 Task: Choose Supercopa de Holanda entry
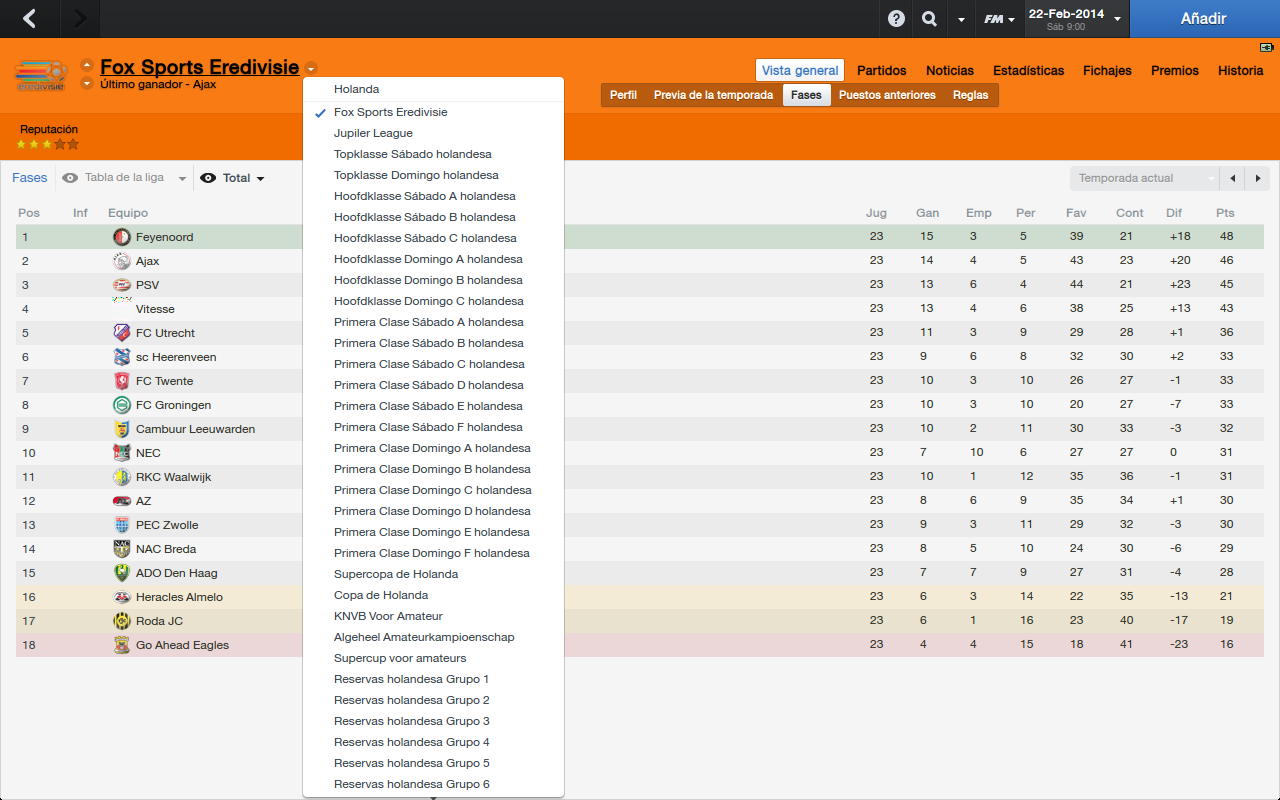point(433,574)
